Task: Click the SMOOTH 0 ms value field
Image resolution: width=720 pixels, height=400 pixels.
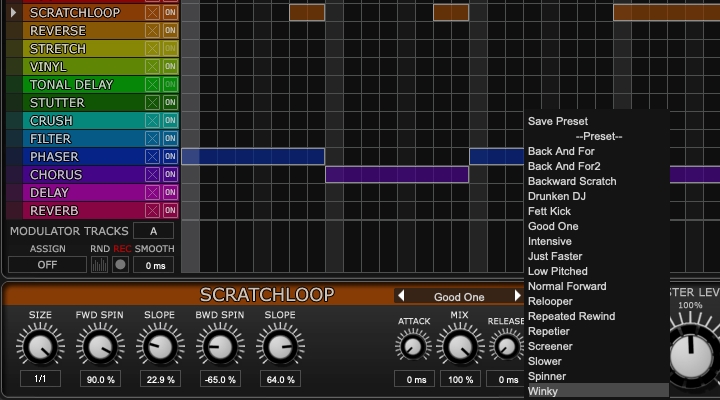Action: tap(153, 265)
